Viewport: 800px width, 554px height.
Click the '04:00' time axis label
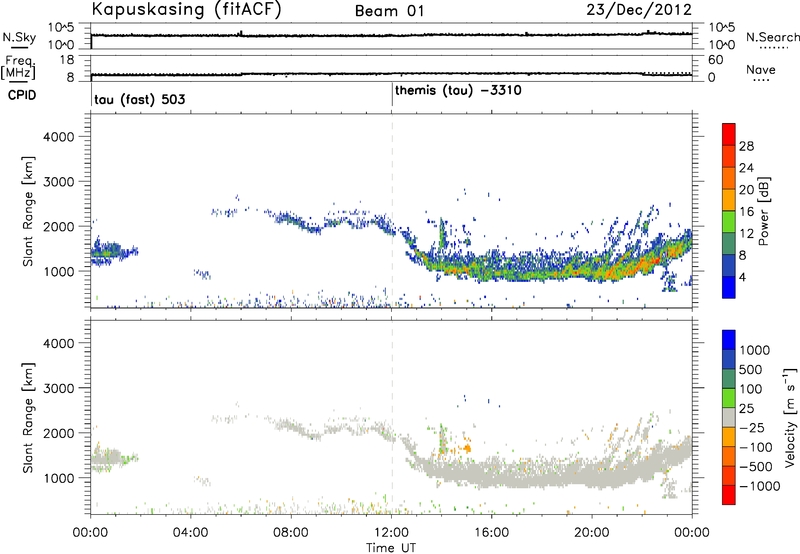point(191,533)
